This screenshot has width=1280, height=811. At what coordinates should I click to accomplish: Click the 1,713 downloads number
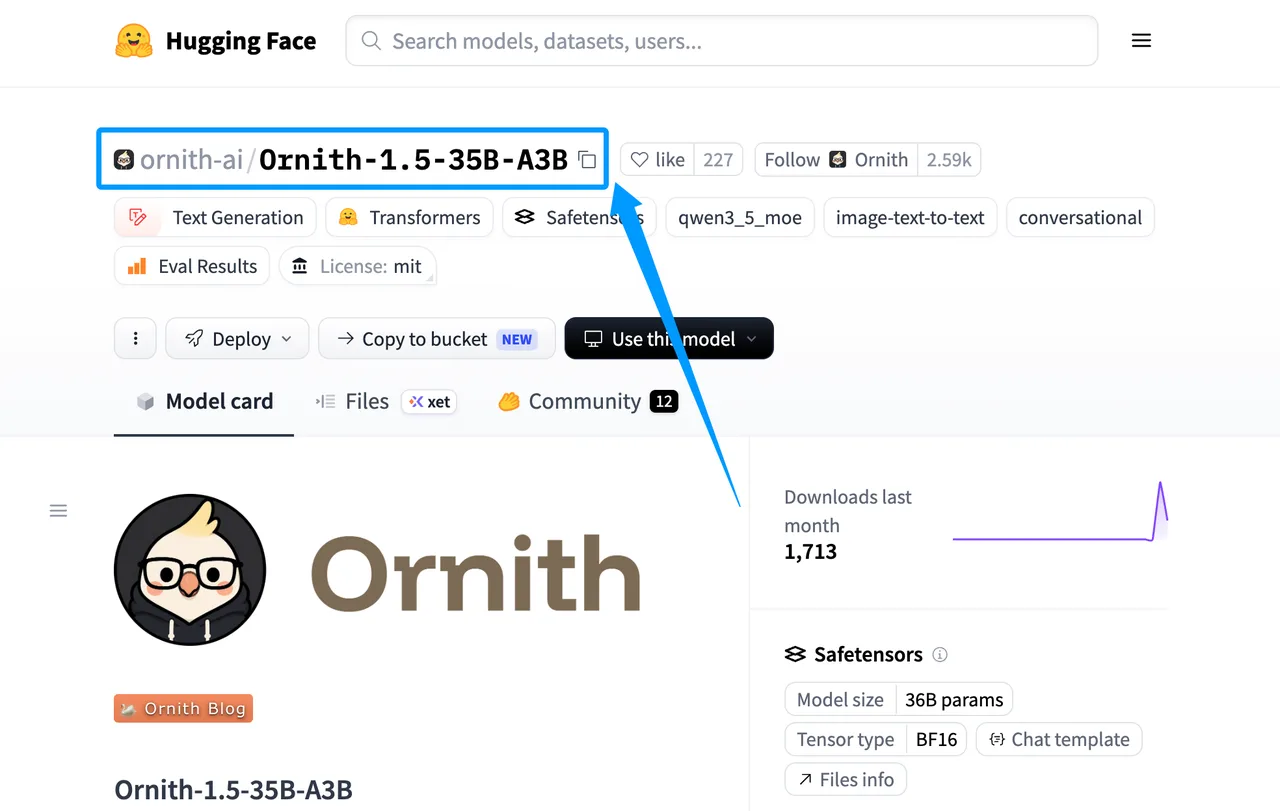coord(811,552)
